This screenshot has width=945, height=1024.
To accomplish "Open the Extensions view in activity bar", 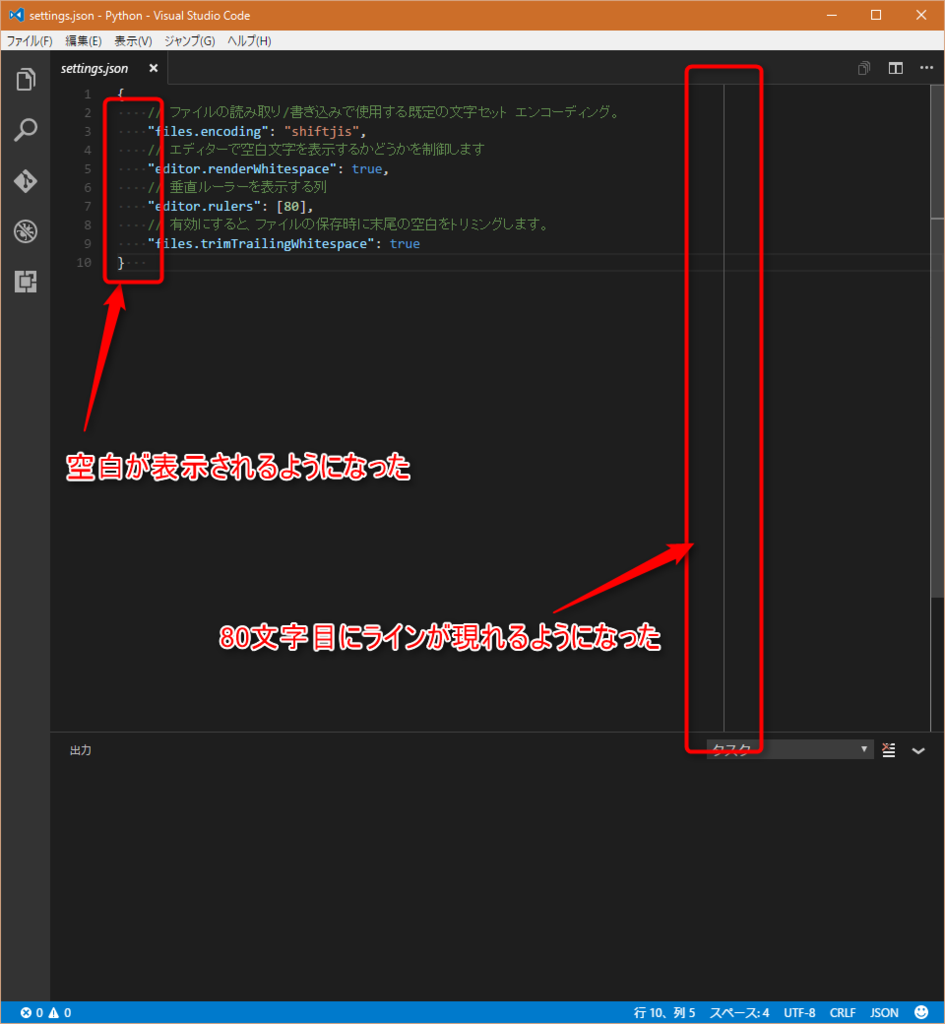I will [25, 281].
